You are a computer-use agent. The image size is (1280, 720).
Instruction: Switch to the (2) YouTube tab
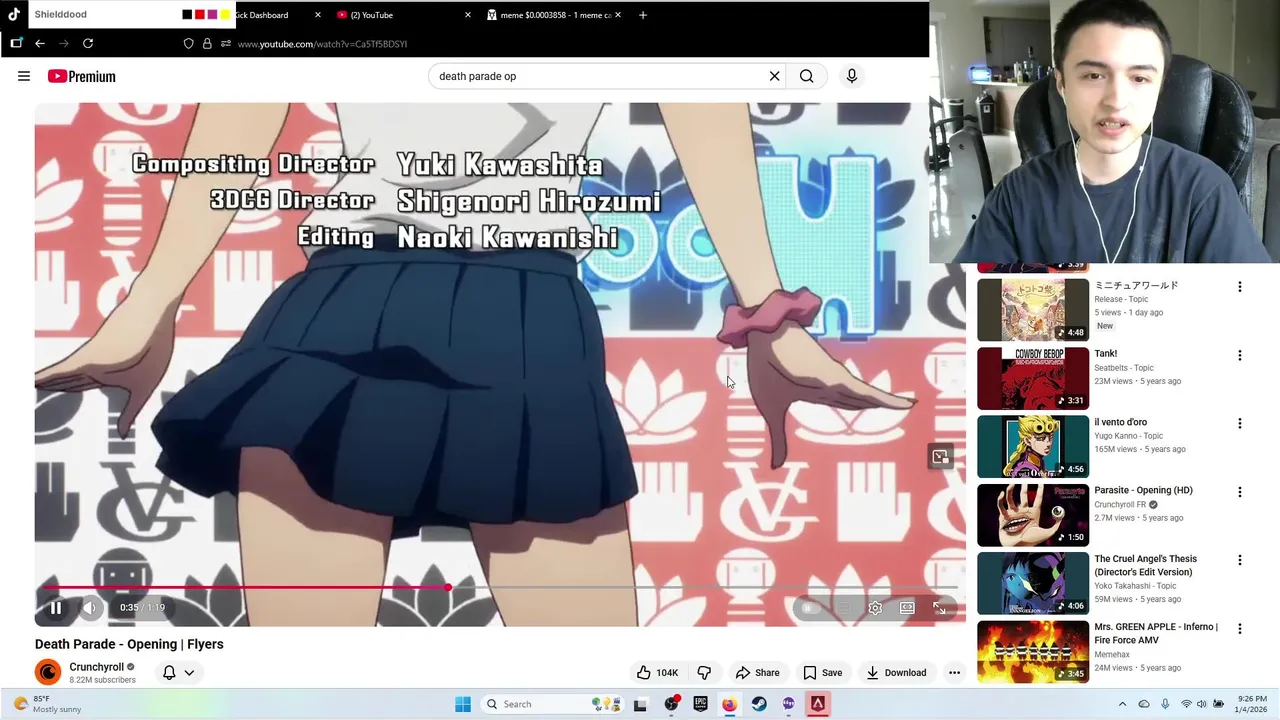(403, 15)
